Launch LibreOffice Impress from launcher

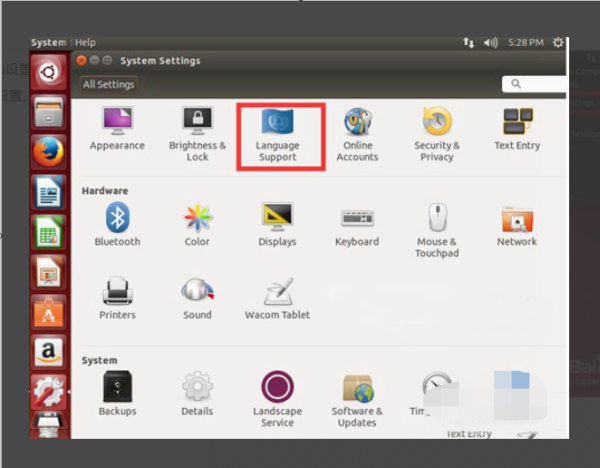(49, 272)
